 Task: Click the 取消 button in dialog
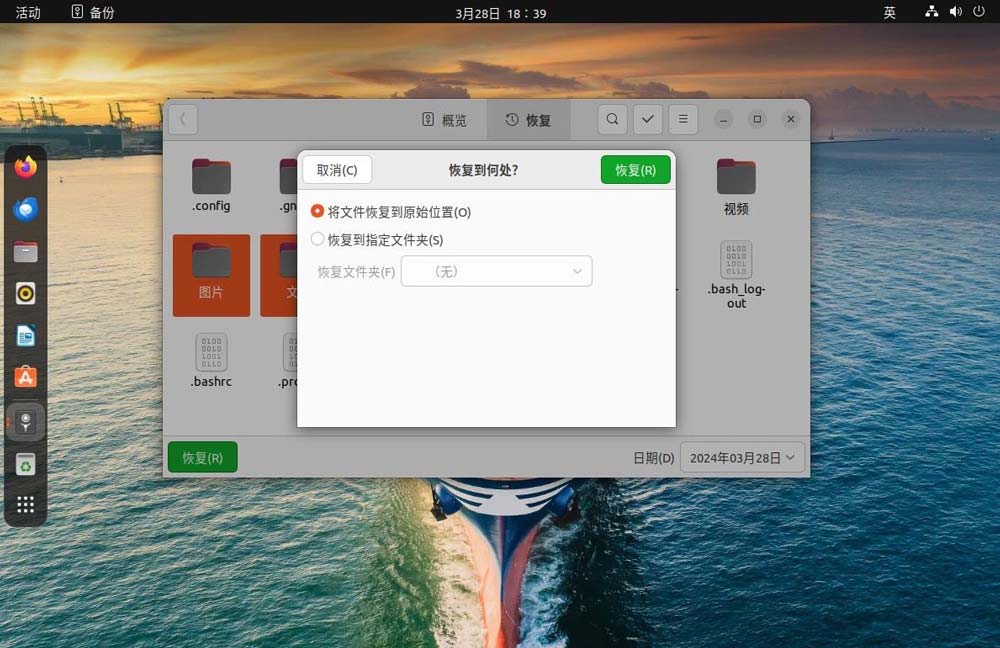(337, 170)
